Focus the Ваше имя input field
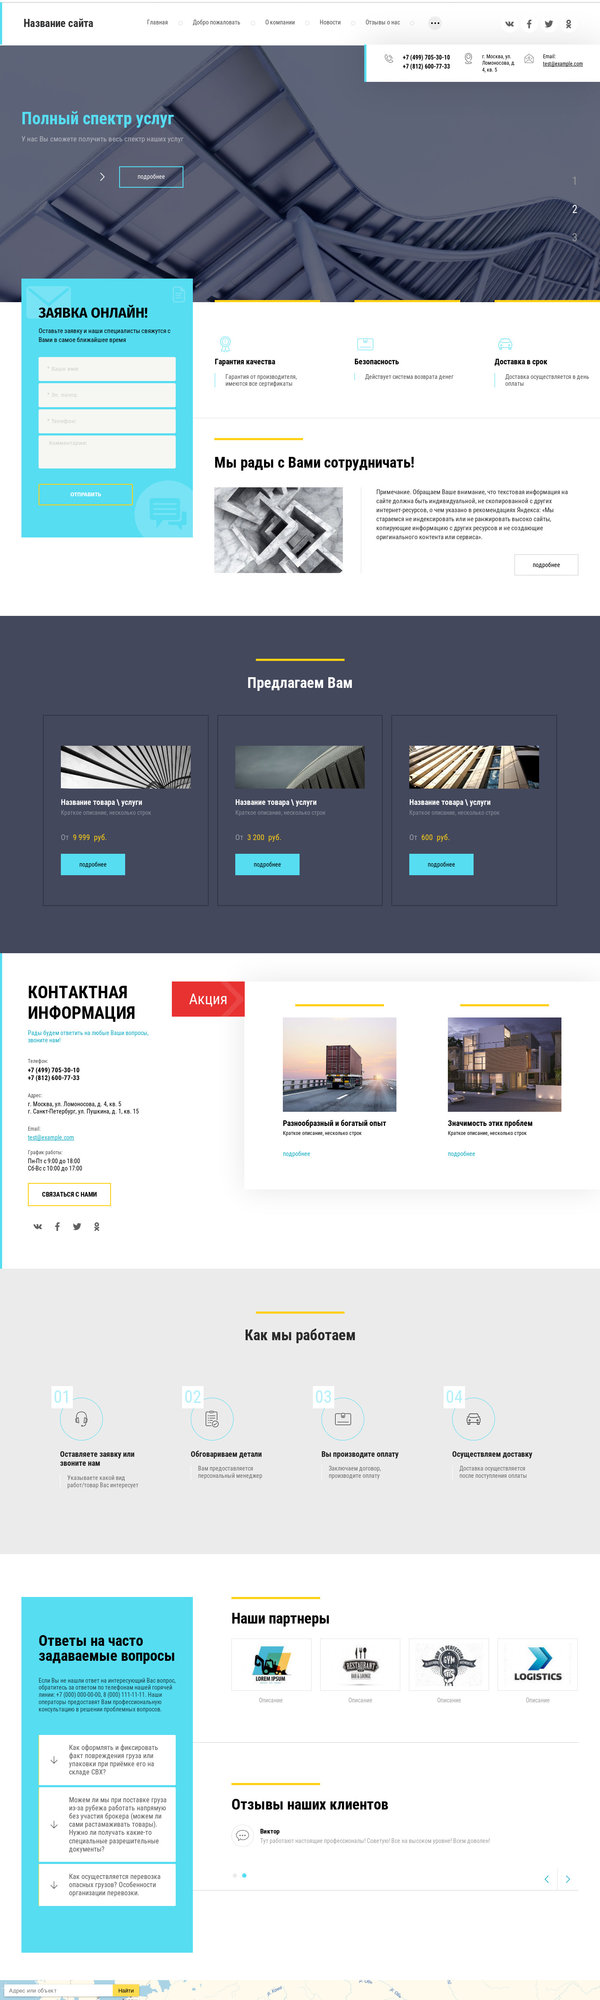The image size is (600, 2000). pos(107,369)
